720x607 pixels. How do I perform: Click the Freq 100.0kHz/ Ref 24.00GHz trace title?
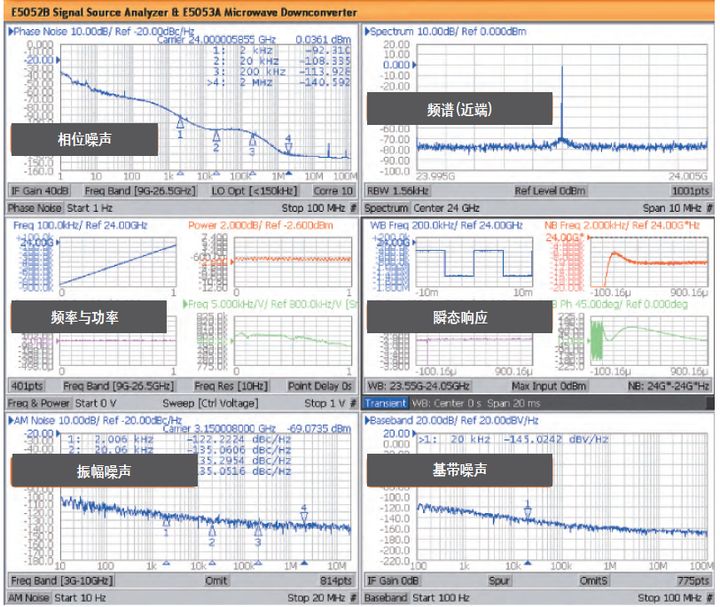(x=80, y=225)
